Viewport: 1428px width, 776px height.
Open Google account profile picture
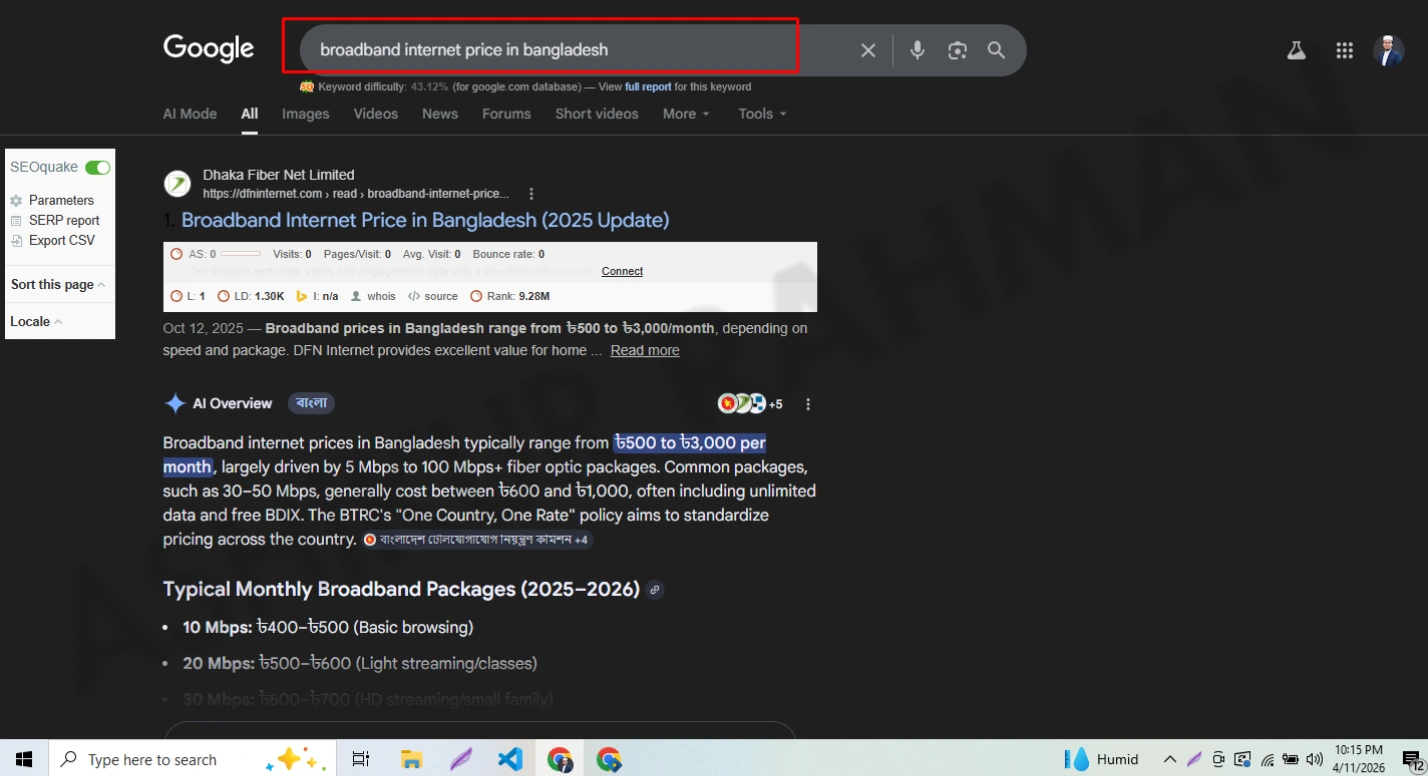[x=1388, y=50]
